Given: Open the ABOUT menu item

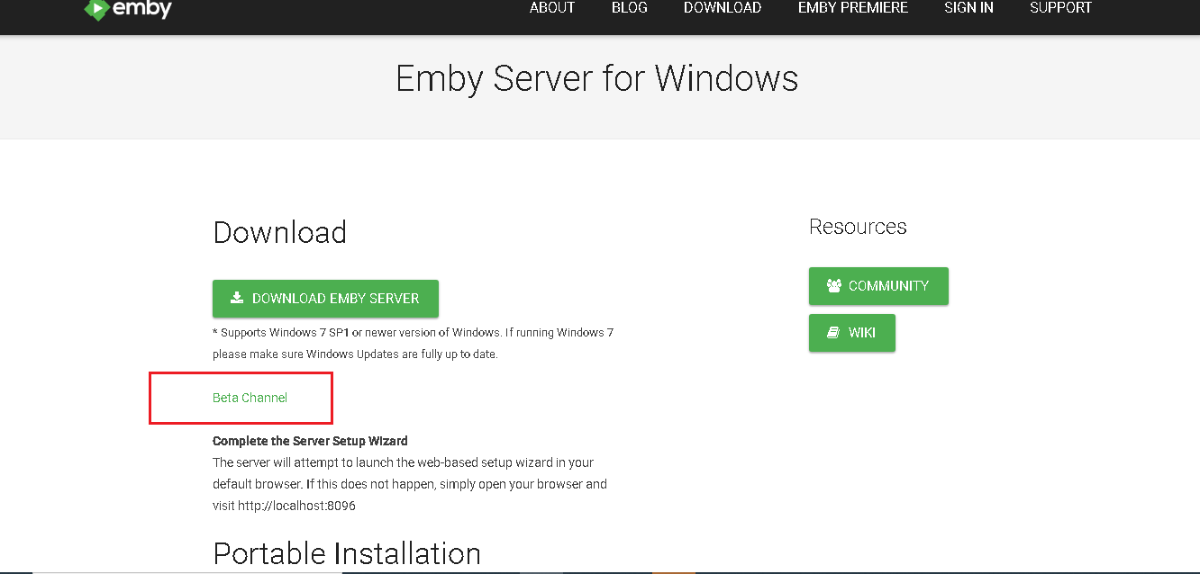Looking at the screenshot, I should pyautogui.click(x=552, y=8).
